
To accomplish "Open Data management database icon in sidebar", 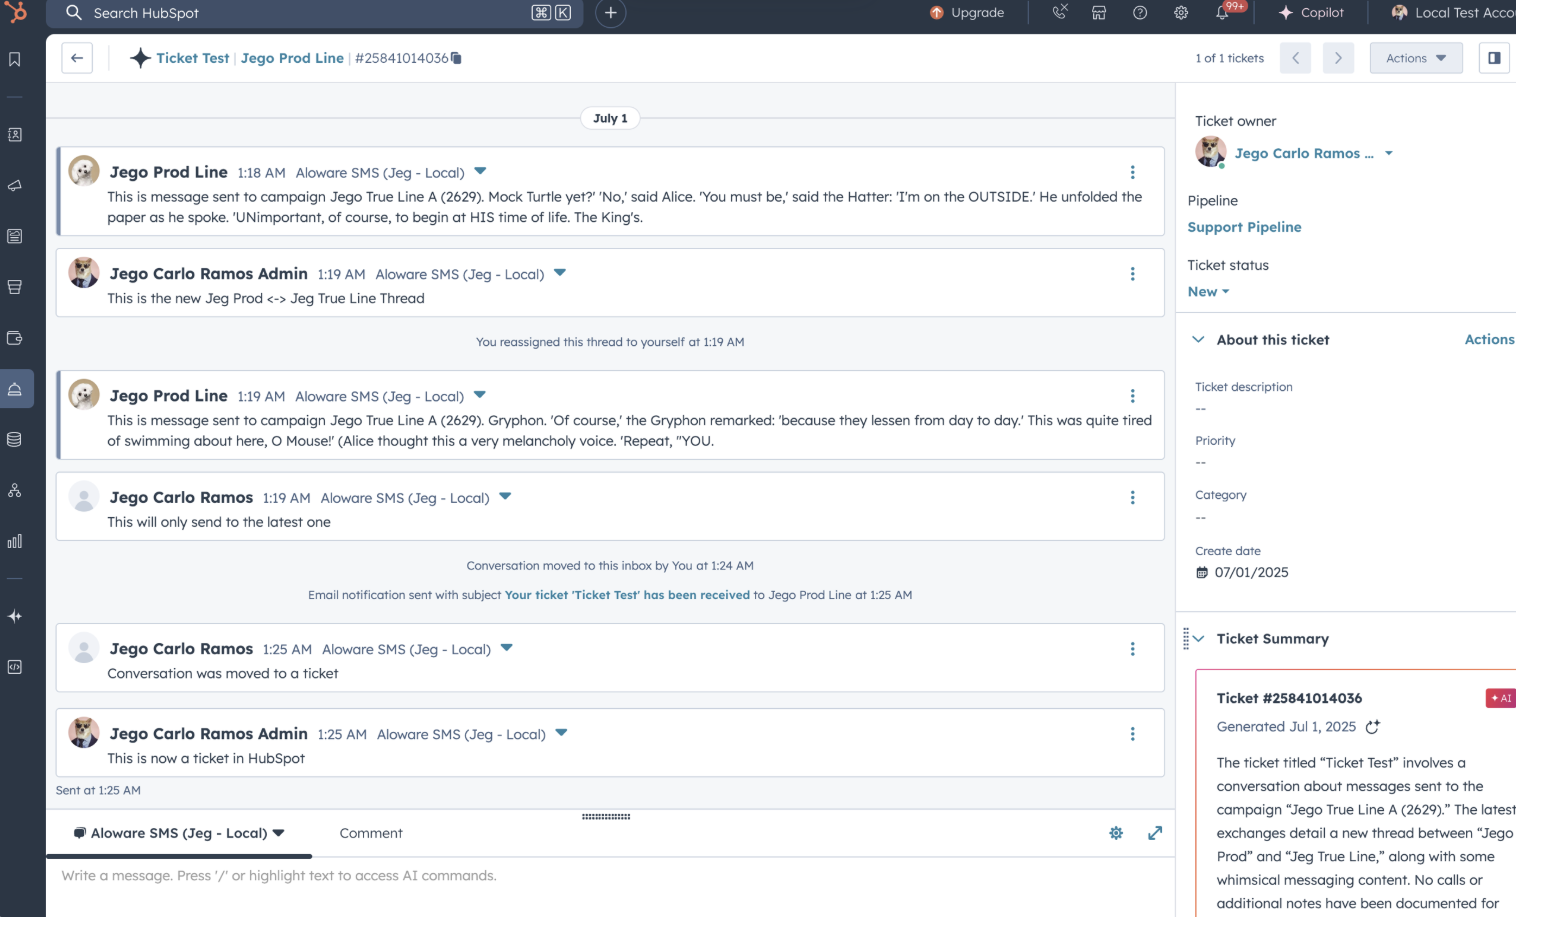I will (x=15, y=440).
